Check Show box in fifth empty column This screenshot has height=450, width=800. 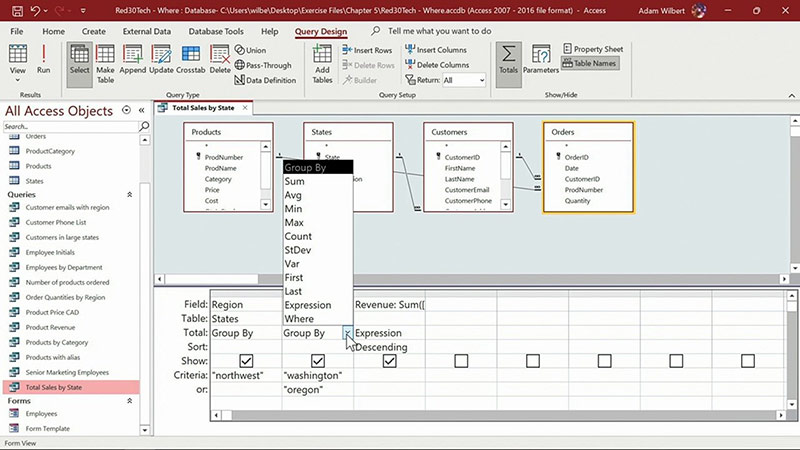point(748,361)
